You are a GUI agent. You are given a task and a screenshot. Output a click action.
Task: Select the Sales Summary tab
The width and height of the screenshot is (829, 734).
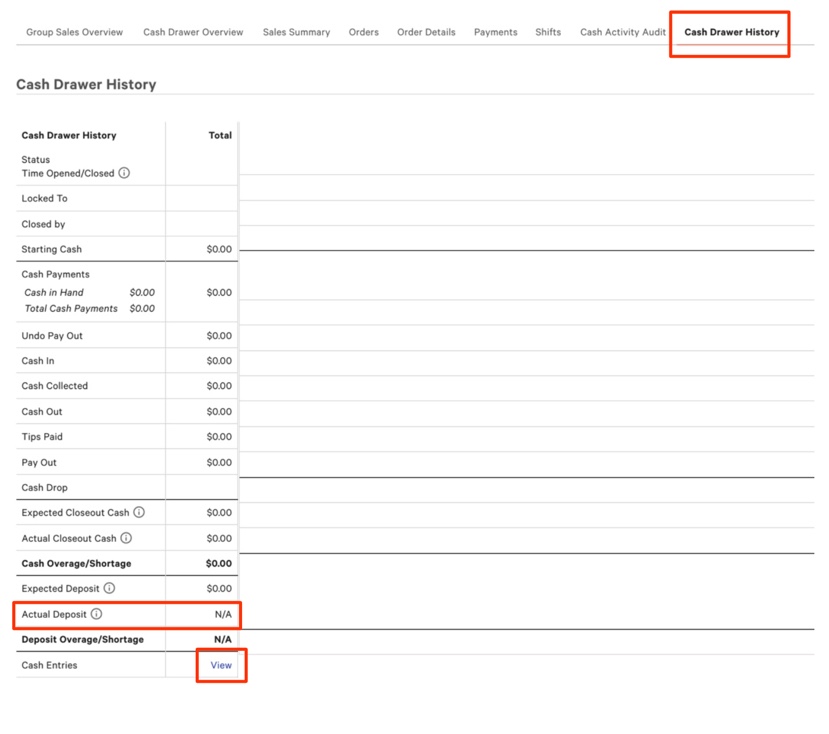click(296, 31)
